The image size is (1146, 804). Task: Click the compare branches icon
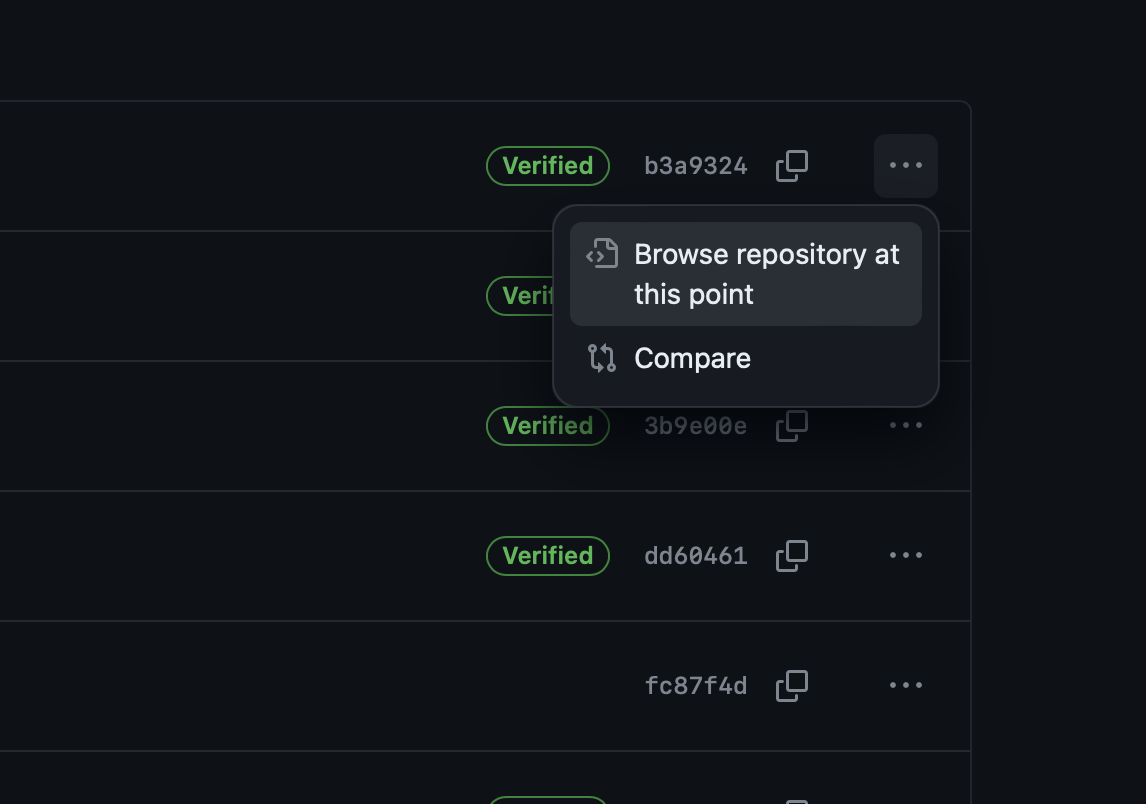(601, 358)
